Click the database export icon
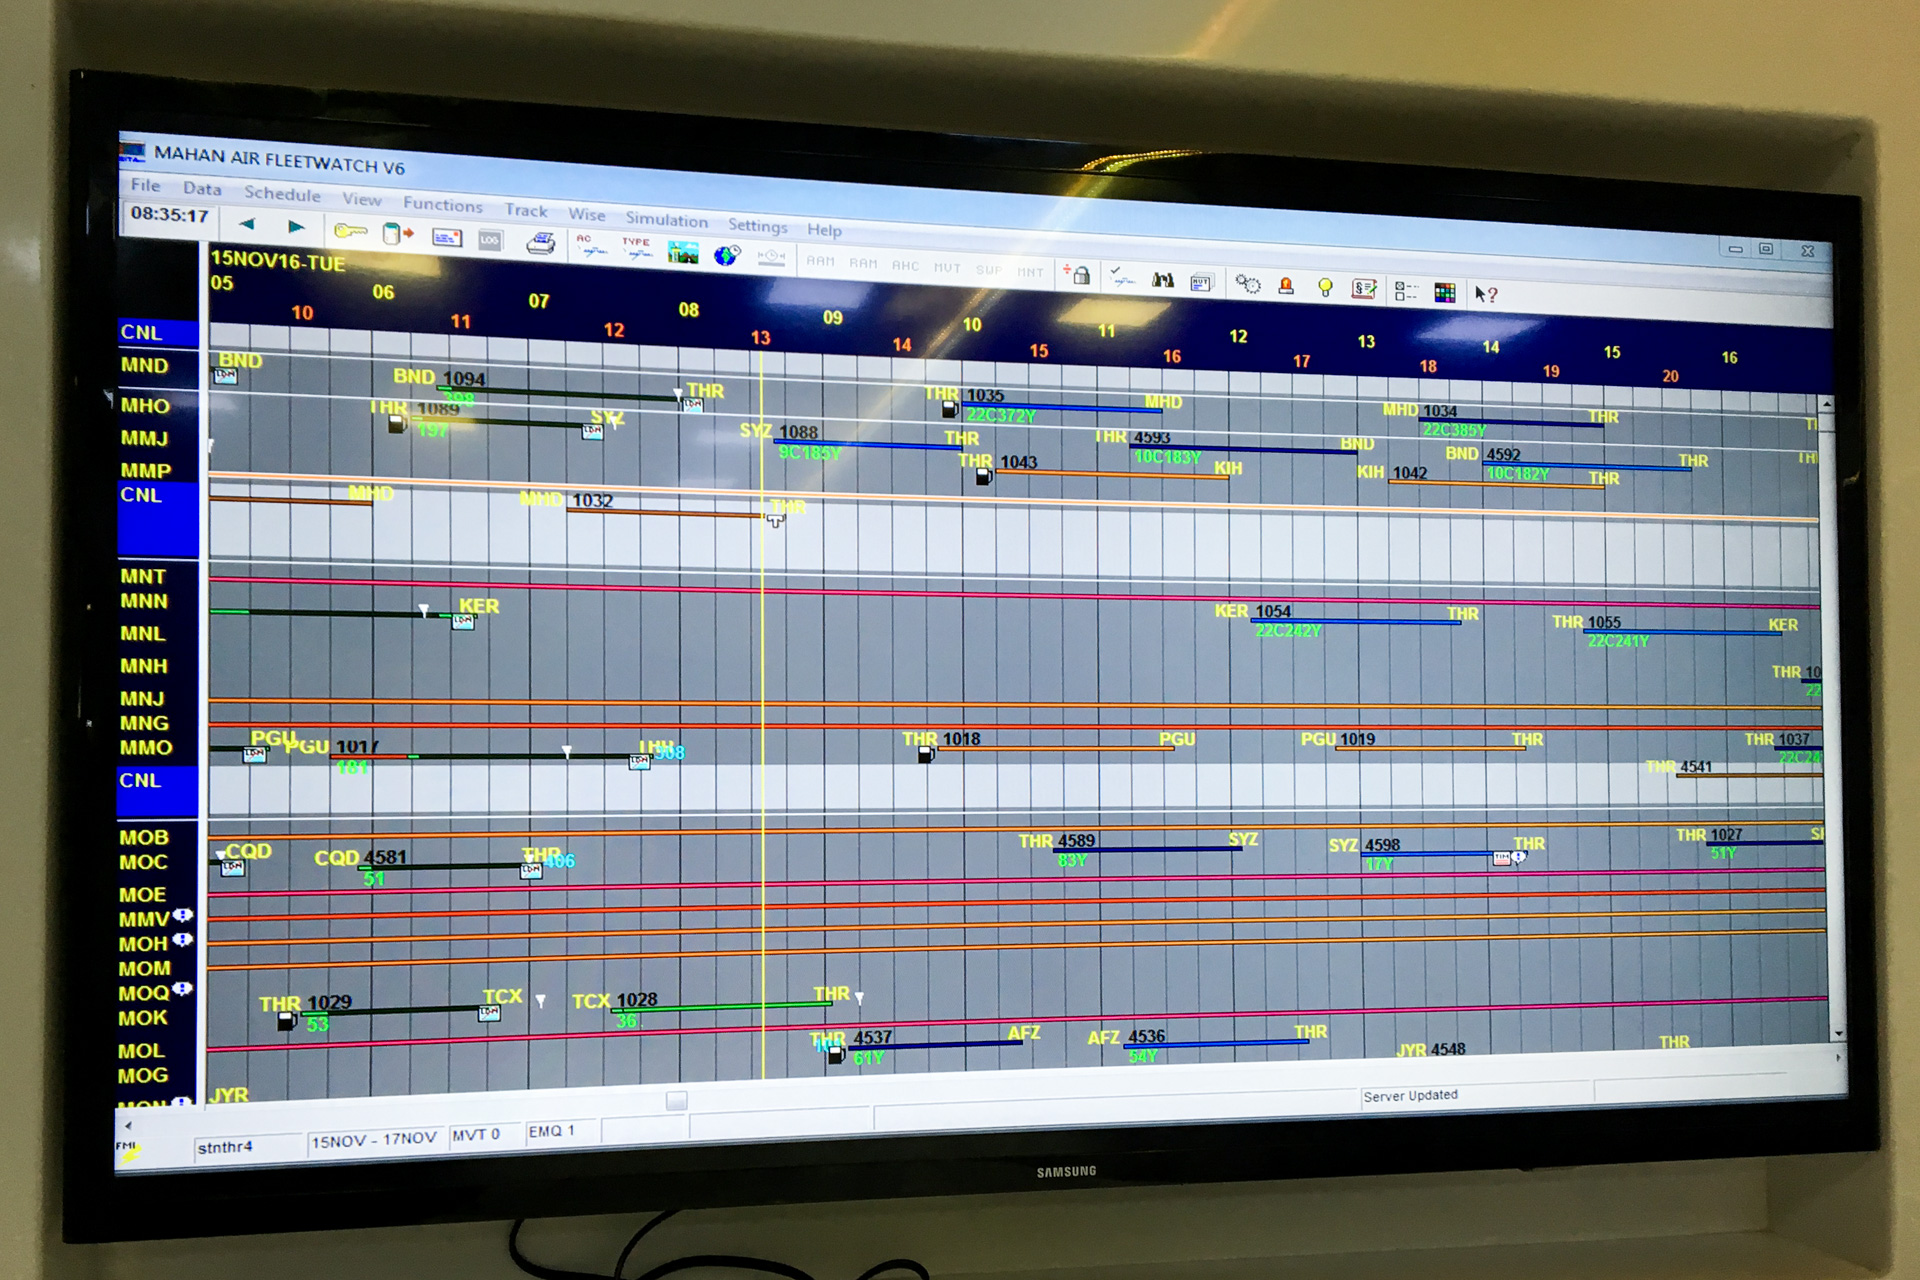This screenshot has width=1920, height=1280. pos(398,234)
